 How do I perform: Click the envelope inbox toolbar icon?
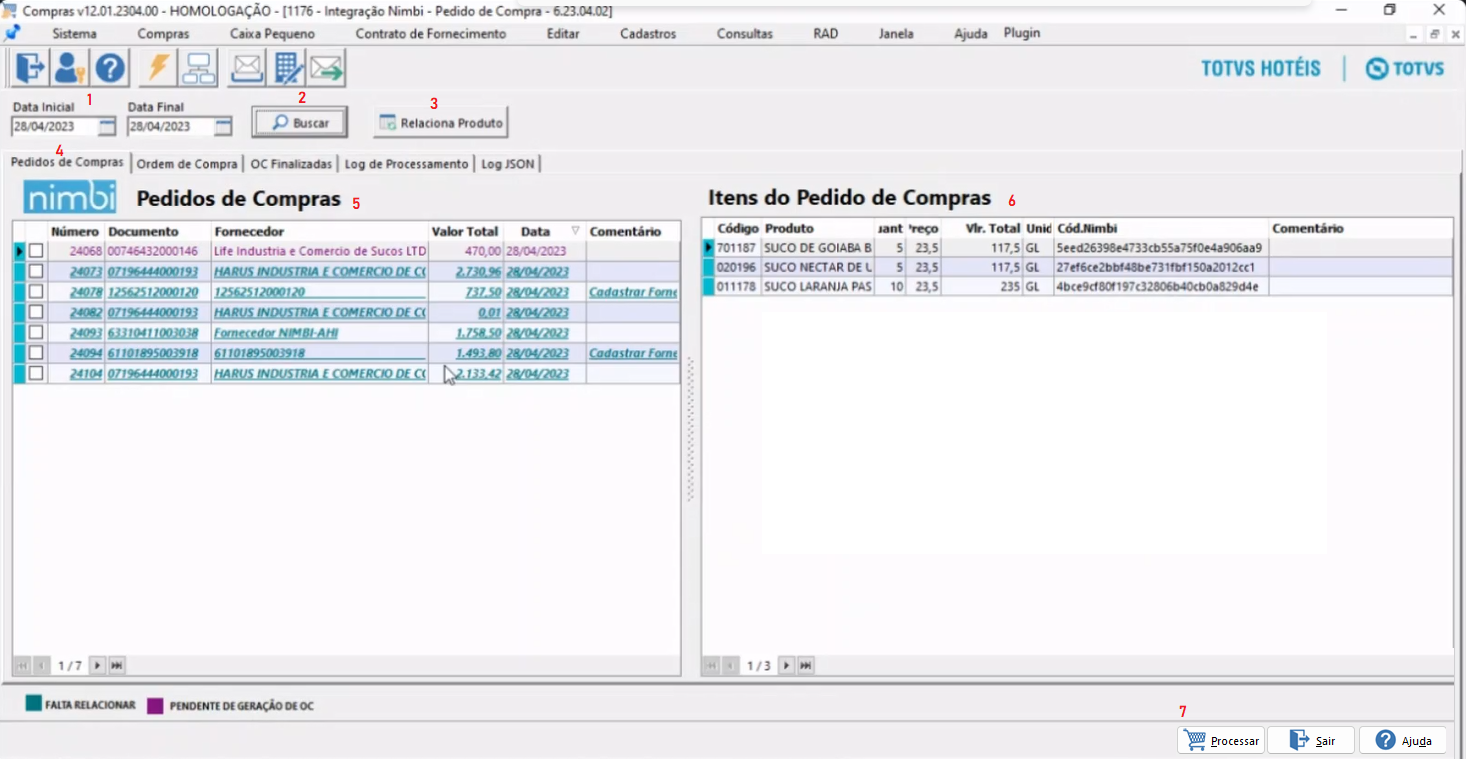pyautogui.click(x=247, y=68)
